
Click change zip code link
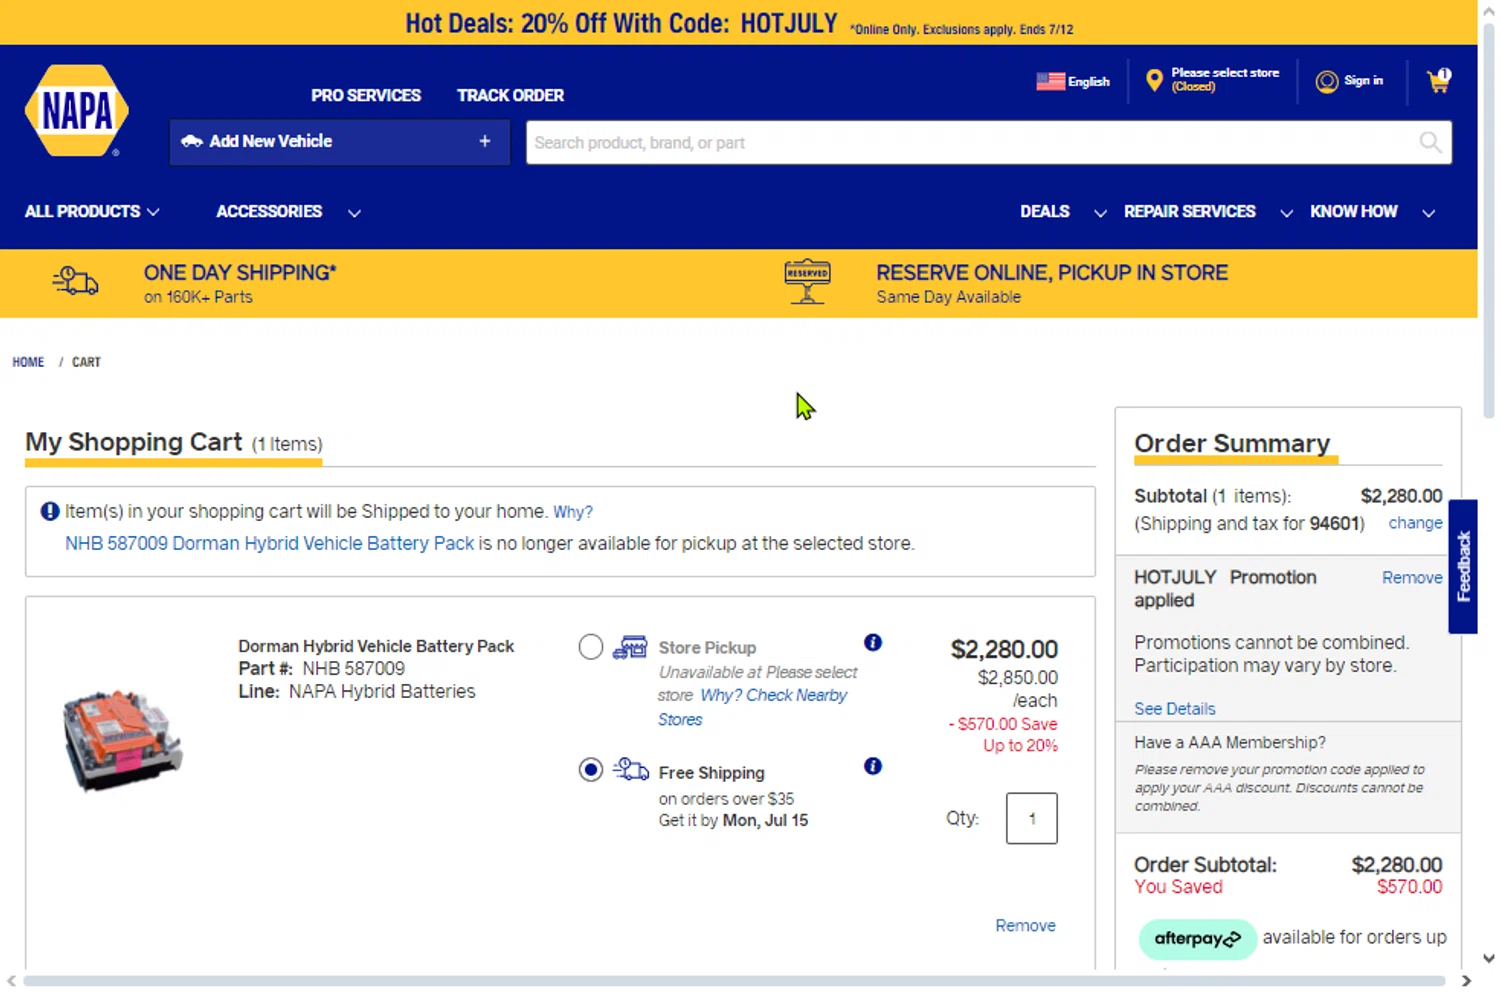[x=1415, y=523]
